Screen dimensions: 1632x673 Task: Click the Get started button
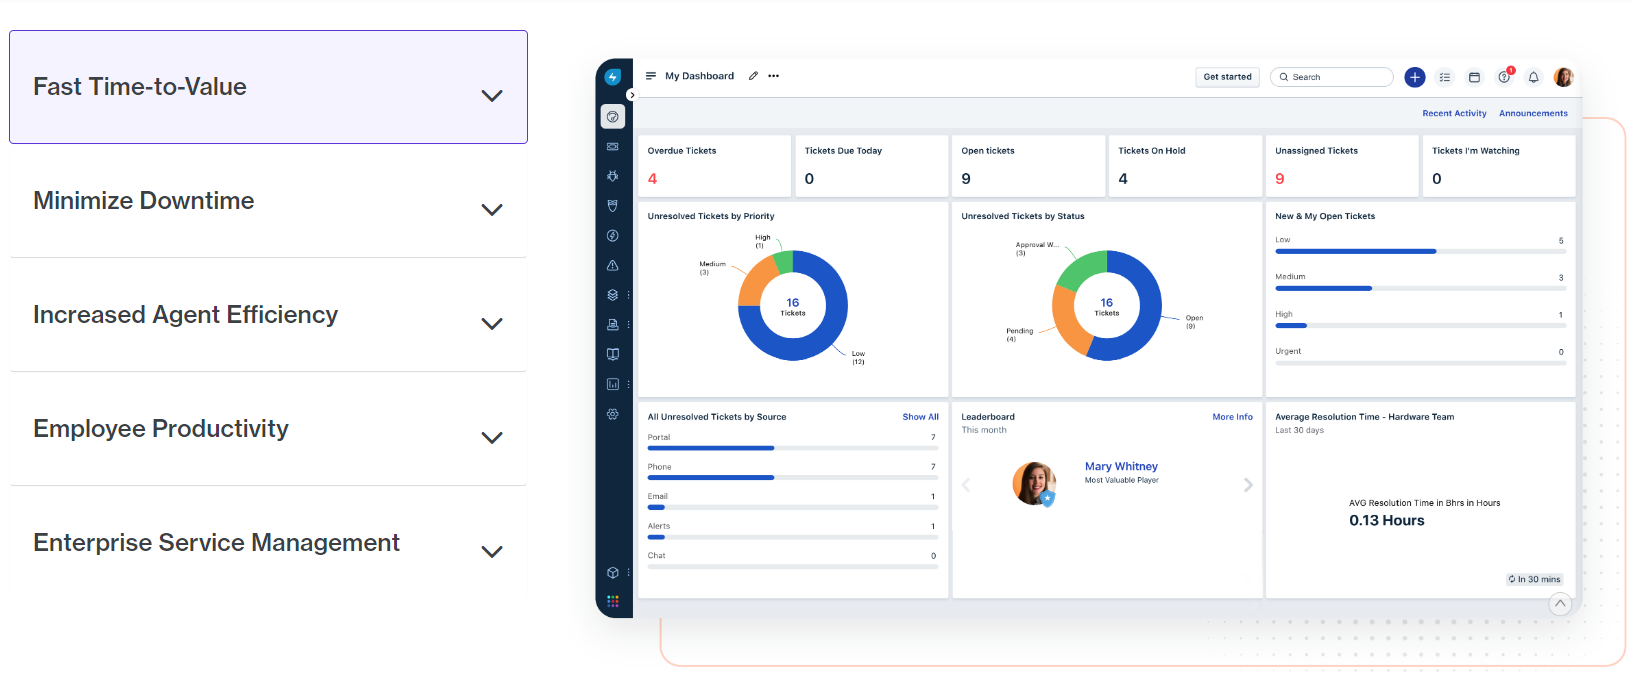[1227, 77]
